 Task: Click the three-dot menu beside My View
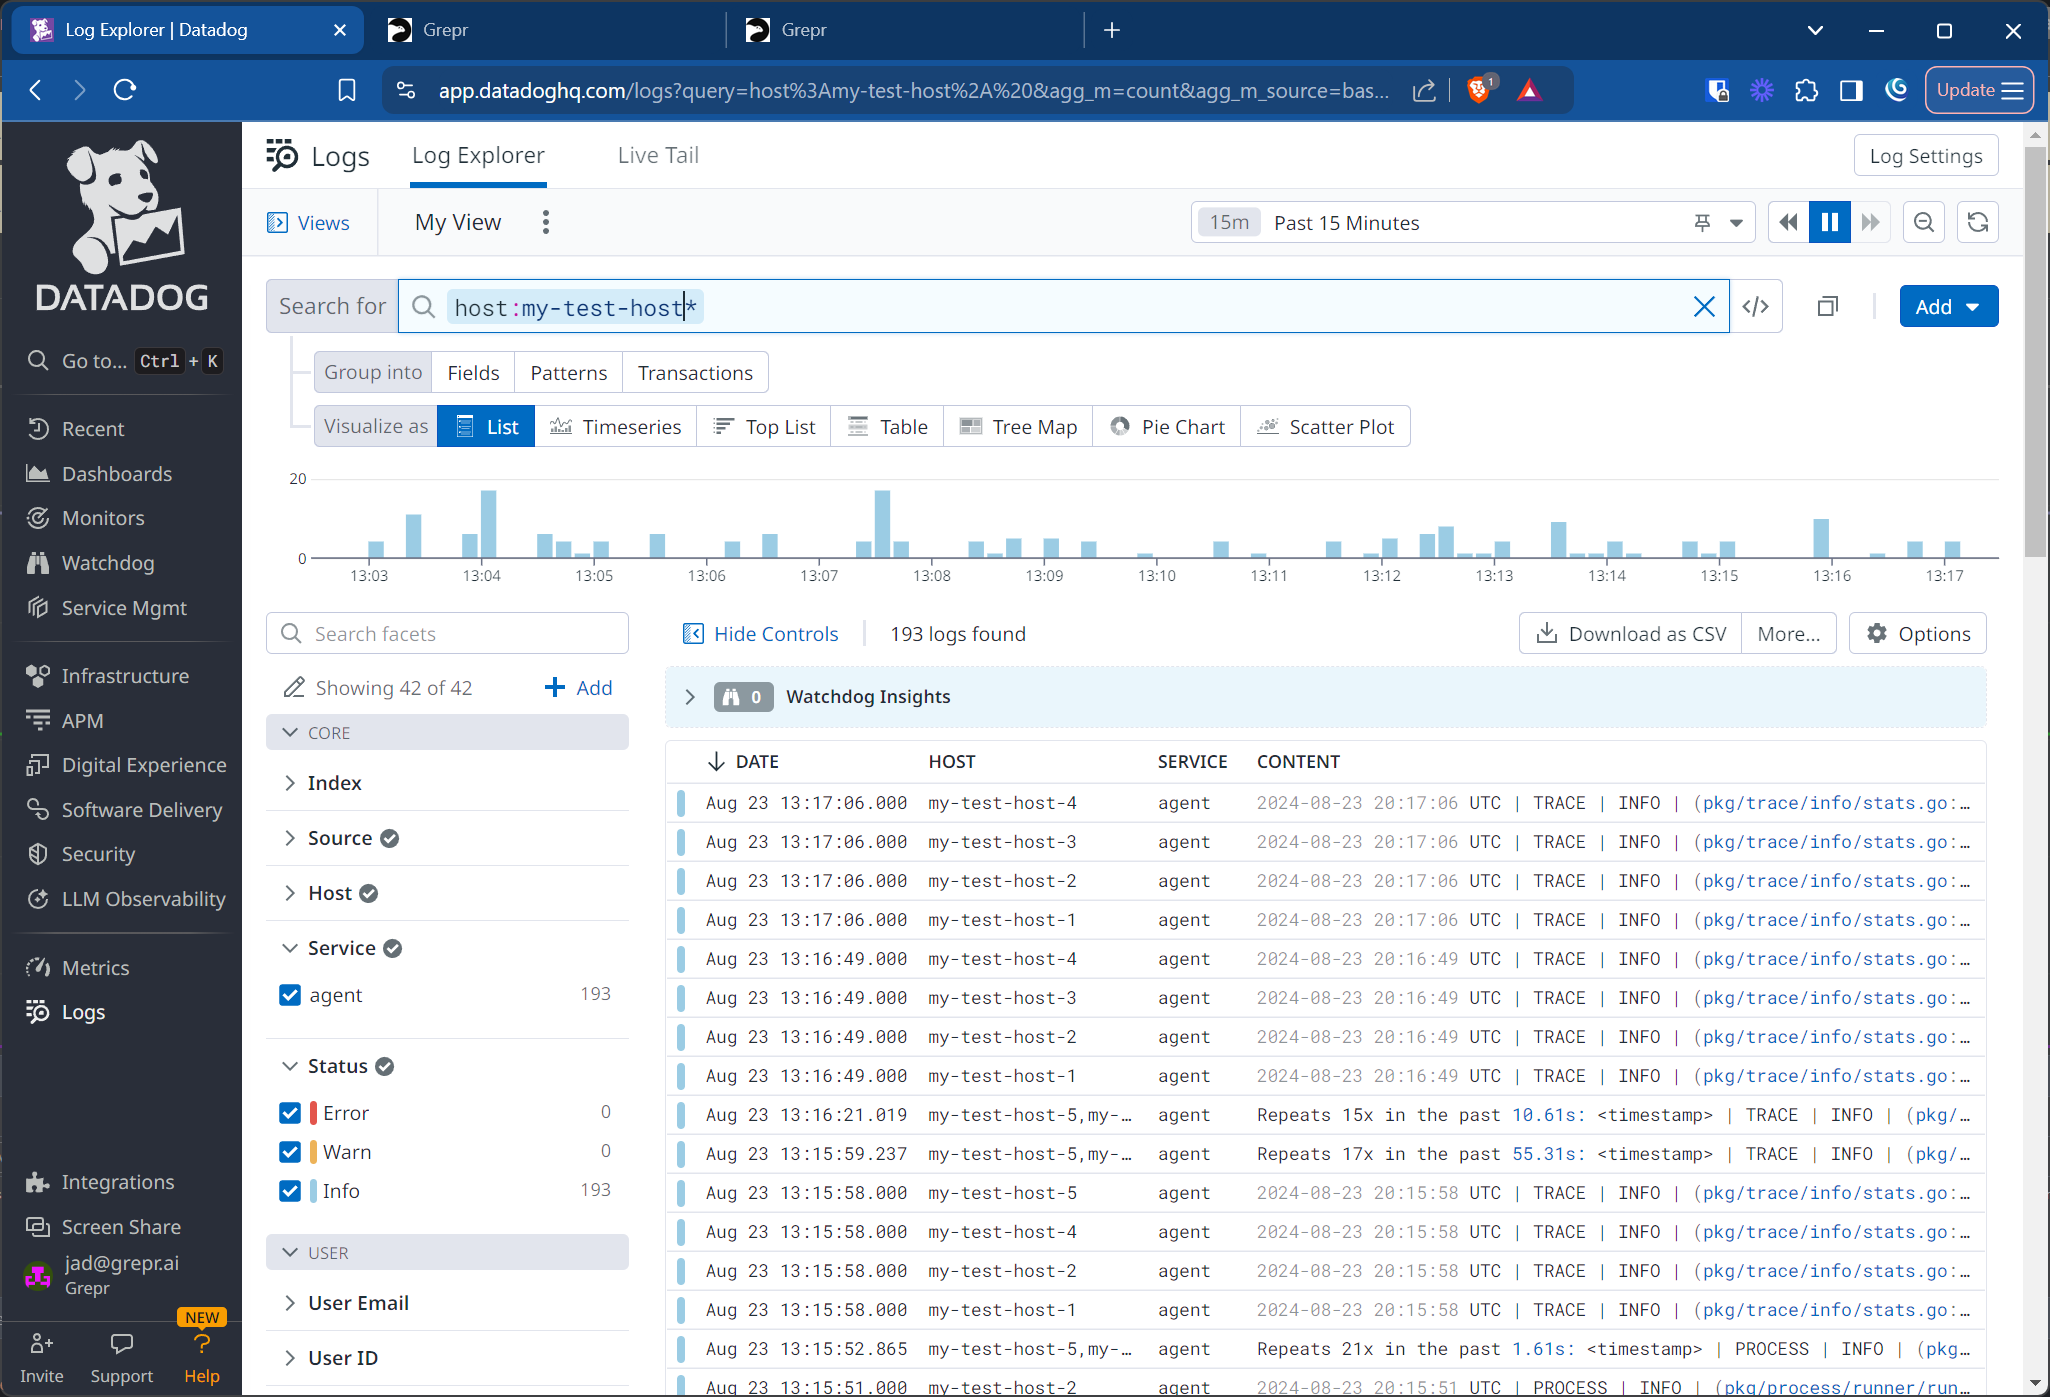tap(546, 222)
